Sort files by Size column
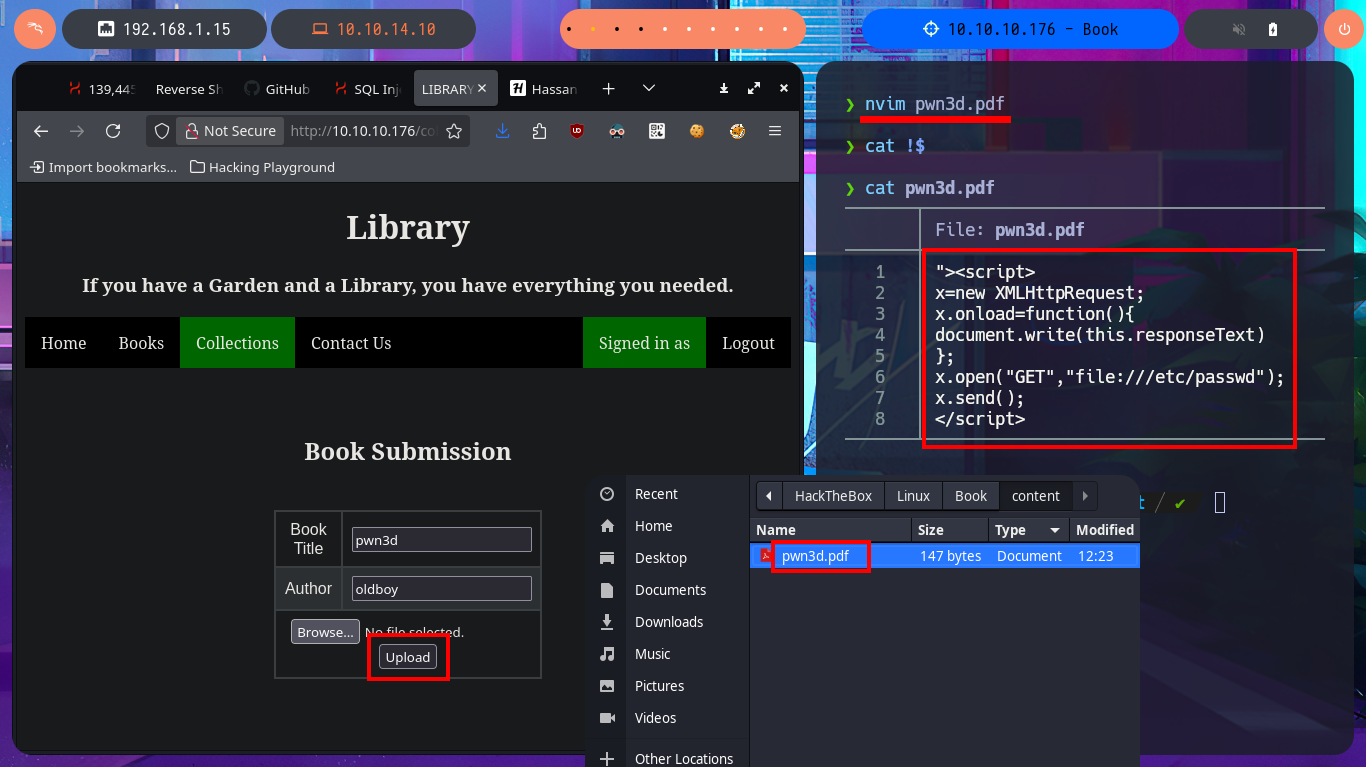 (x=950, y=530)
